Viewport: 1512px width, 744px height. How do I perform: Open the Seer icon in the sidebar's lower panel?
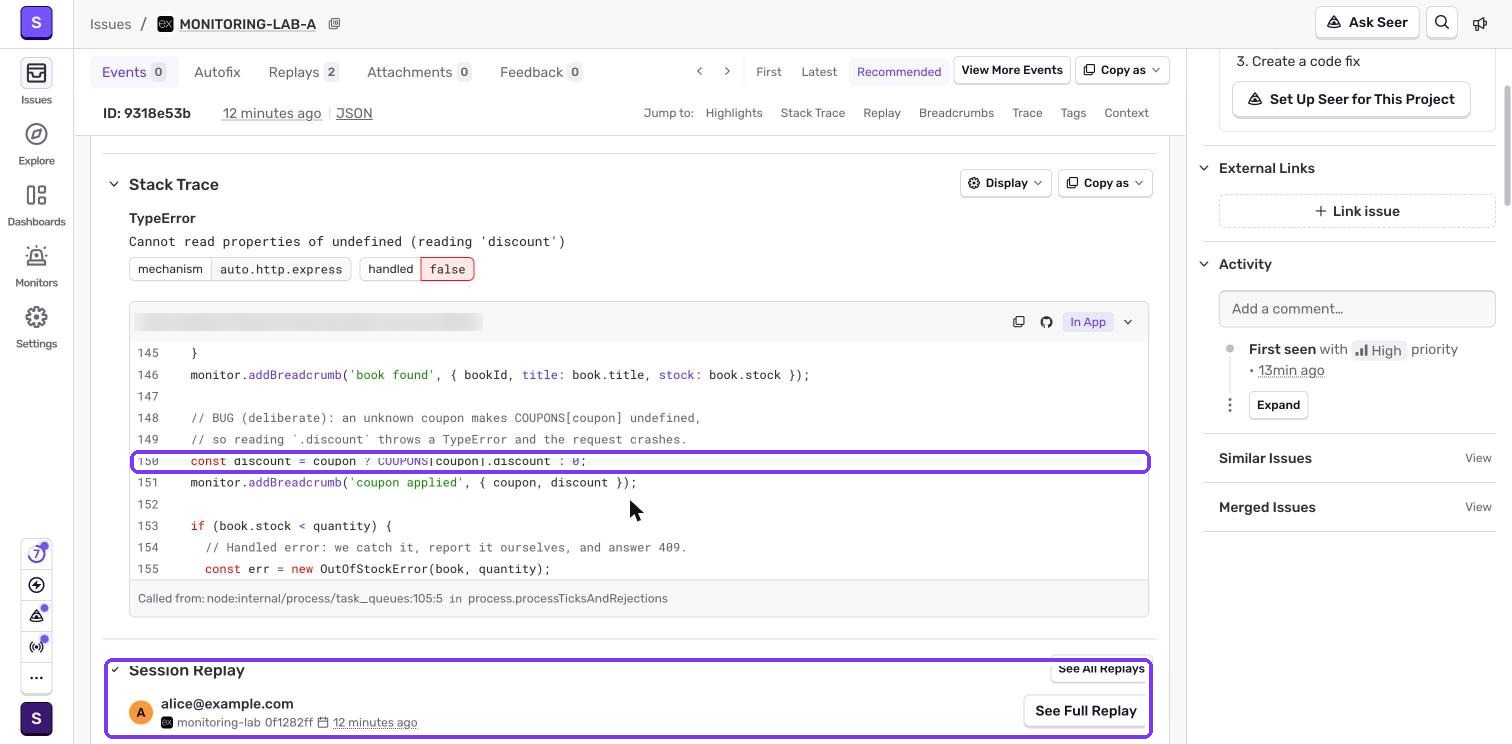point(37,616)
